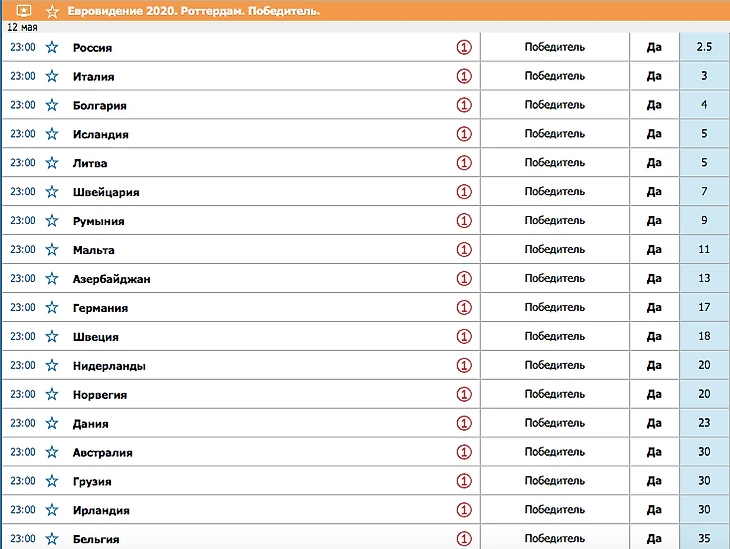
Task: Click the screen icon in orange header
Action: point(24,10)
